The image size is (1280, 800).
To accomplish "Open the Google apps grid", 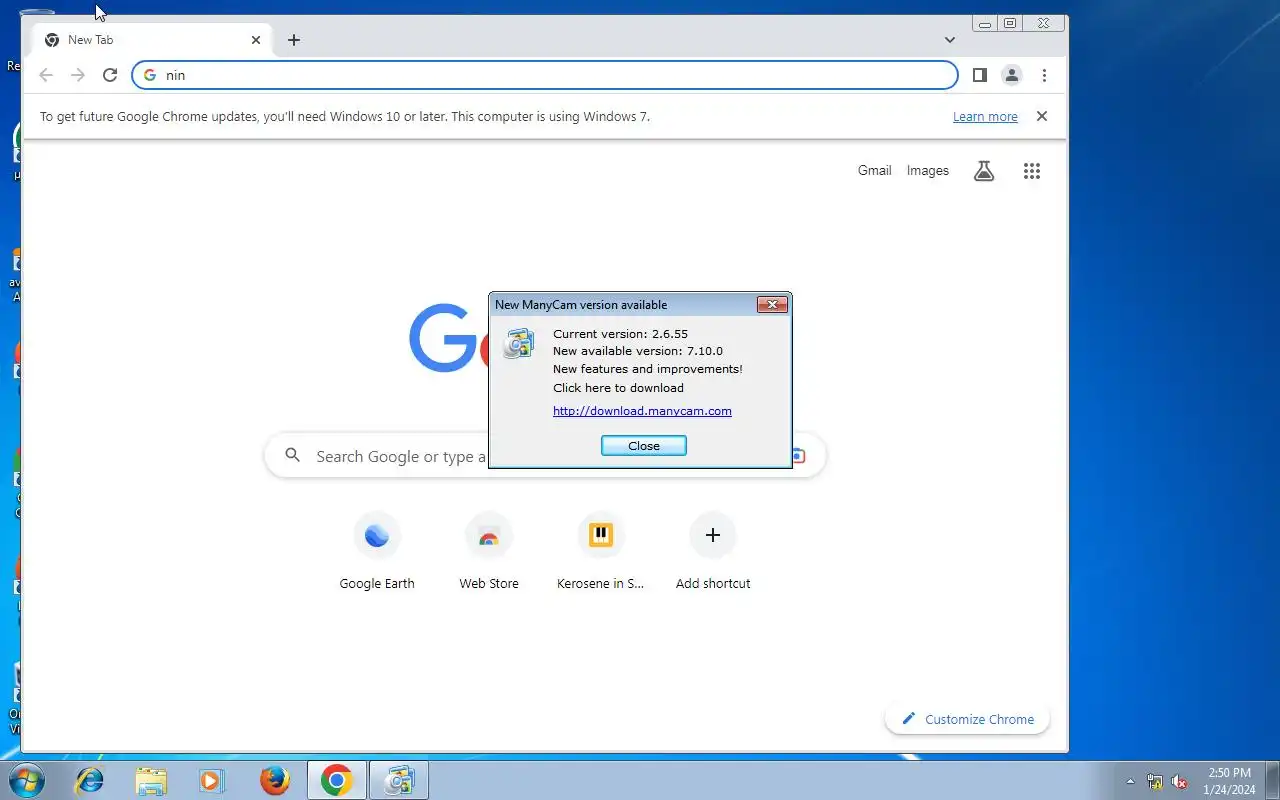I will click(x=1032, y=171).
